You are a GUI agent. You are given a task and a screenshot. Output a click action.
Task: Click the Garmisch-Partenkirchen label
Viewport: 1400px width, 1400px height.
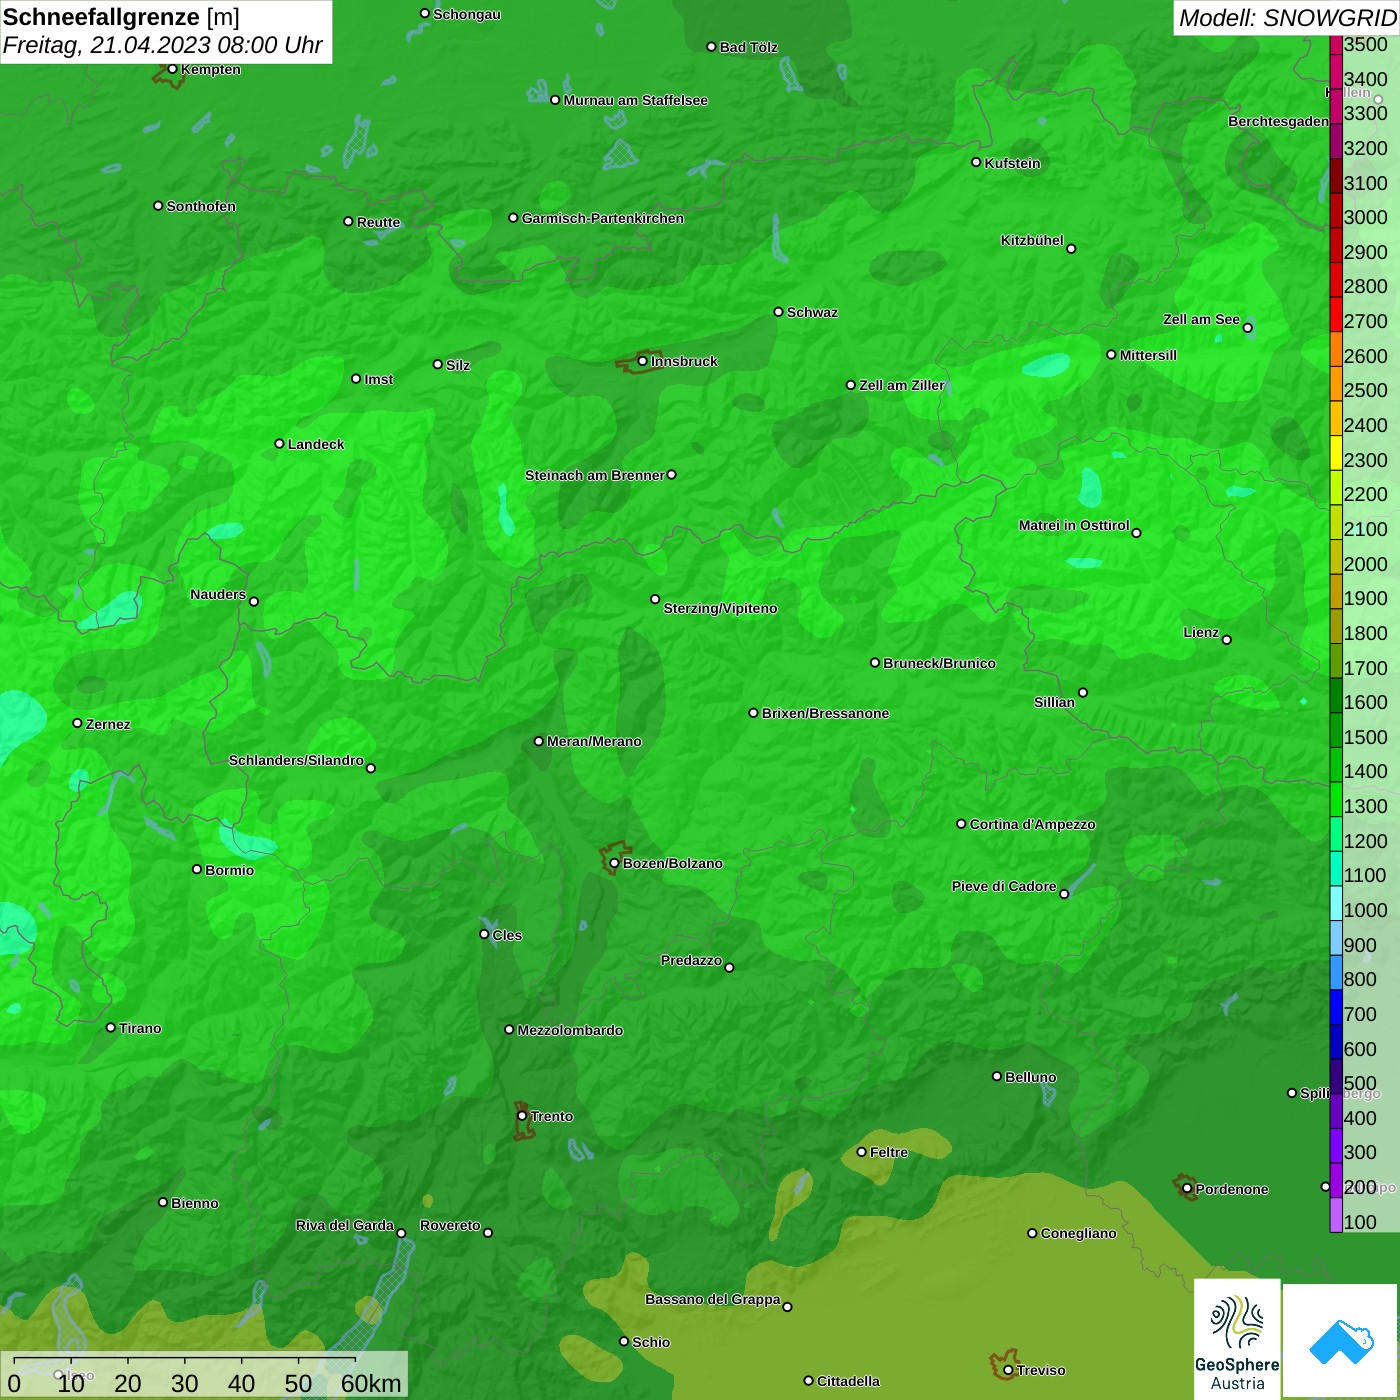pos(603,218)
